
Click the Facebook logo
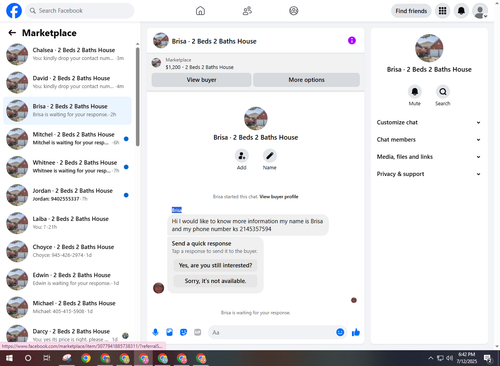click(14, 11)
